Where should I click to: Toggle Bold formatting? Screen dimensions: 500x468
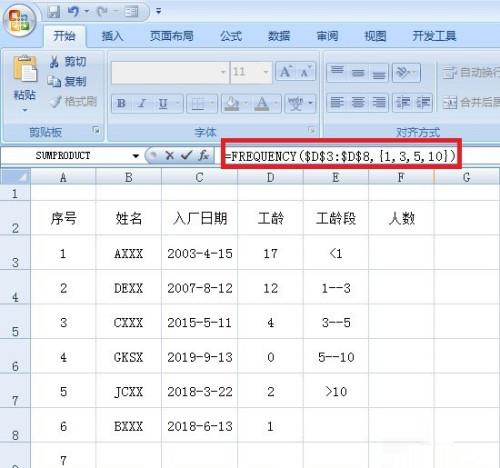121,103
